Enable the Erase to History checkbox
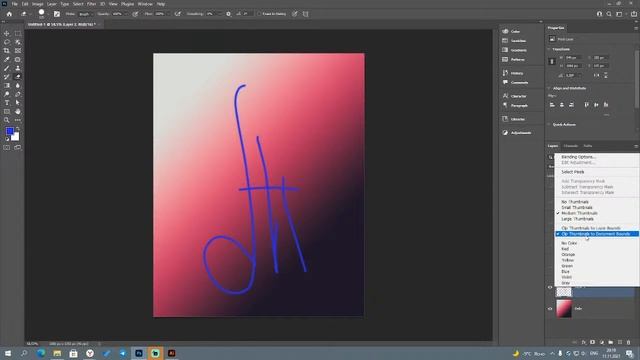The height and width of the screenshot is (360, 640). (x=259, y=14)
